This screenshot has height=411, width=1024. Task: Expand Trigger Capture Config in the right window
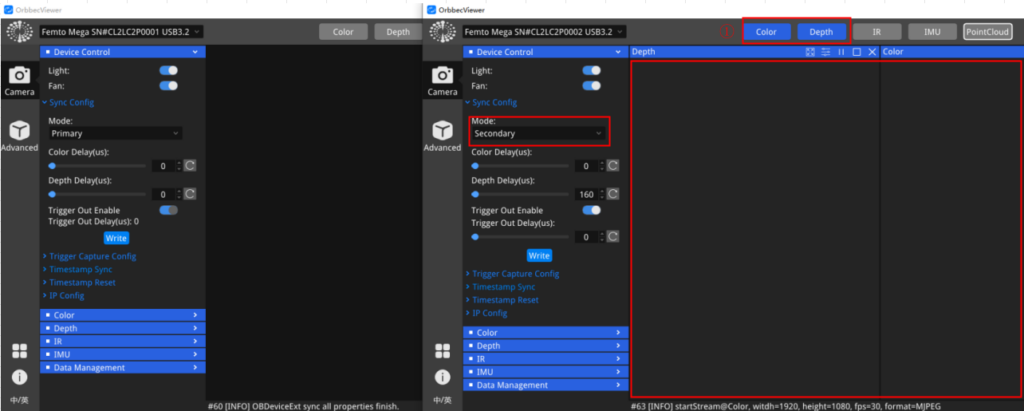click(515, 273)
